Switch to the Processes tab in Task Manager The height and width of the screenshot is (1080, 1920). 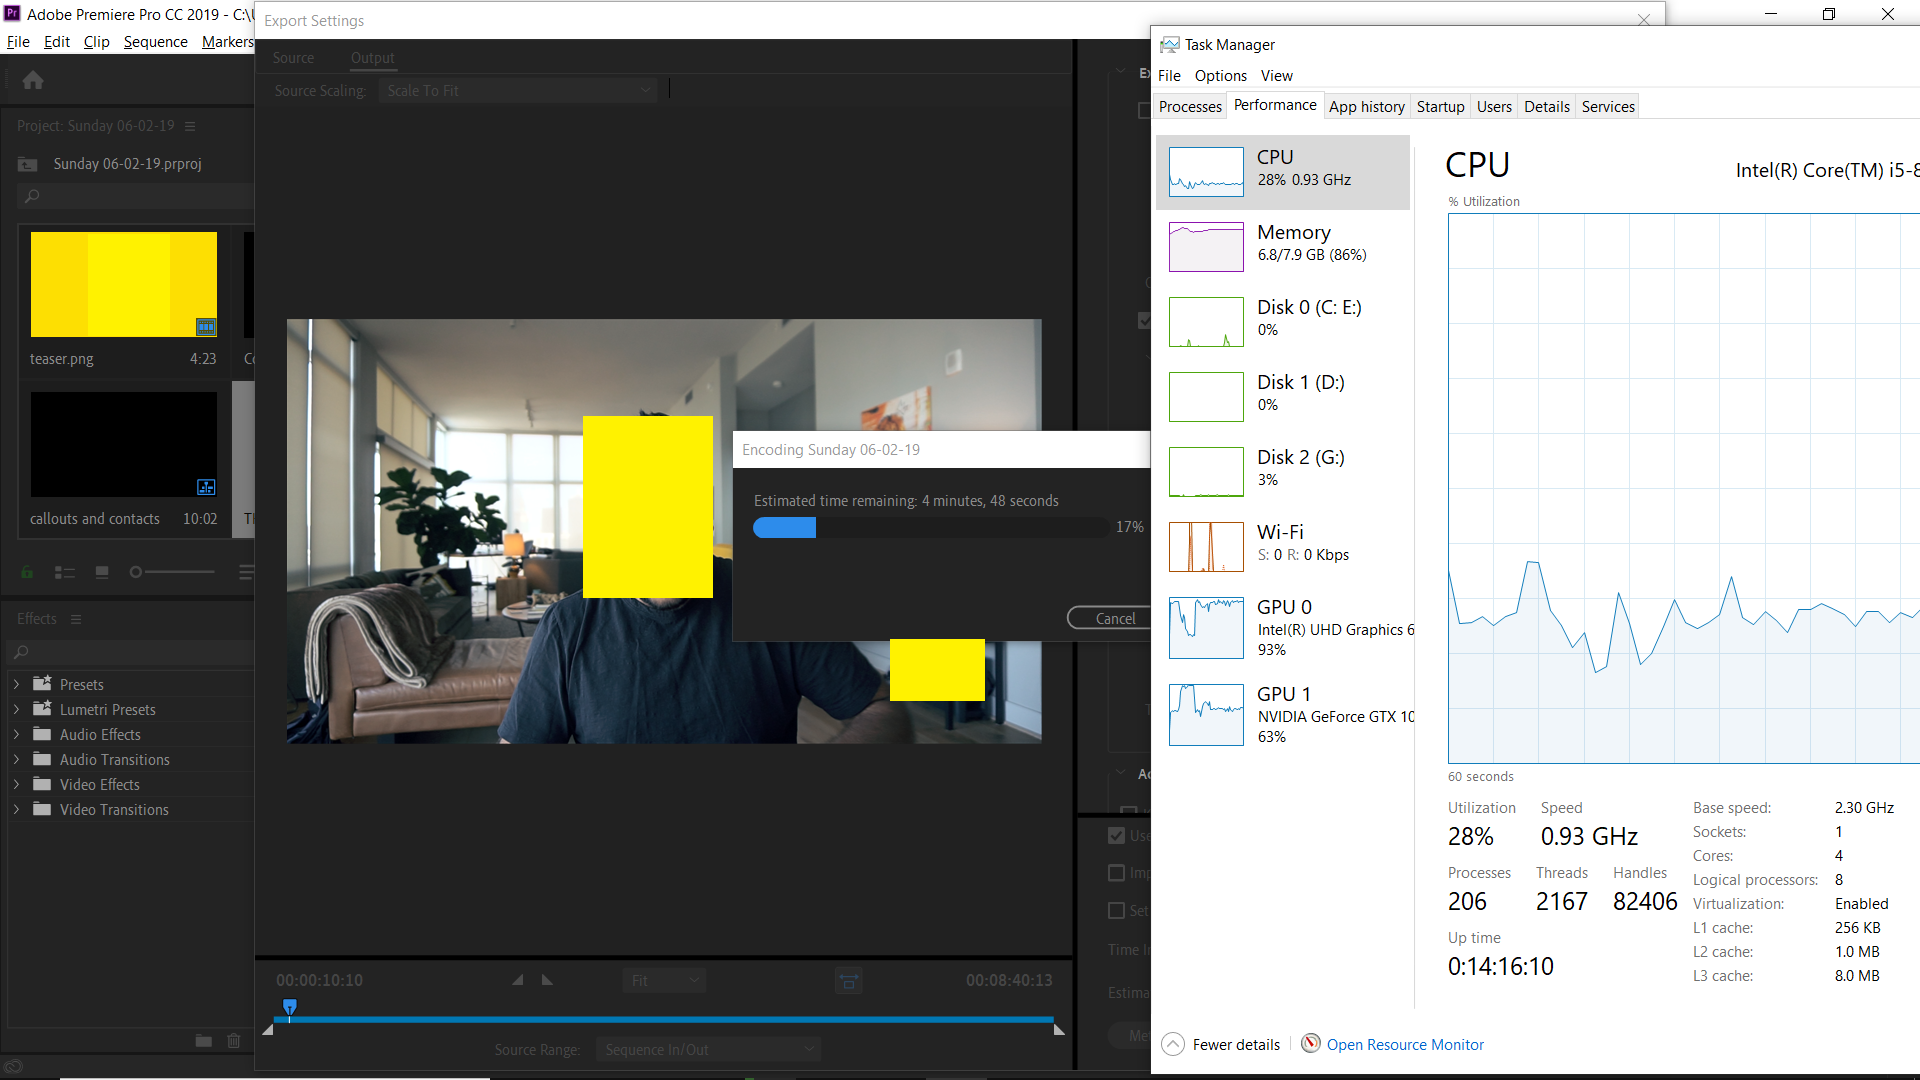[x=1187, y=107]
